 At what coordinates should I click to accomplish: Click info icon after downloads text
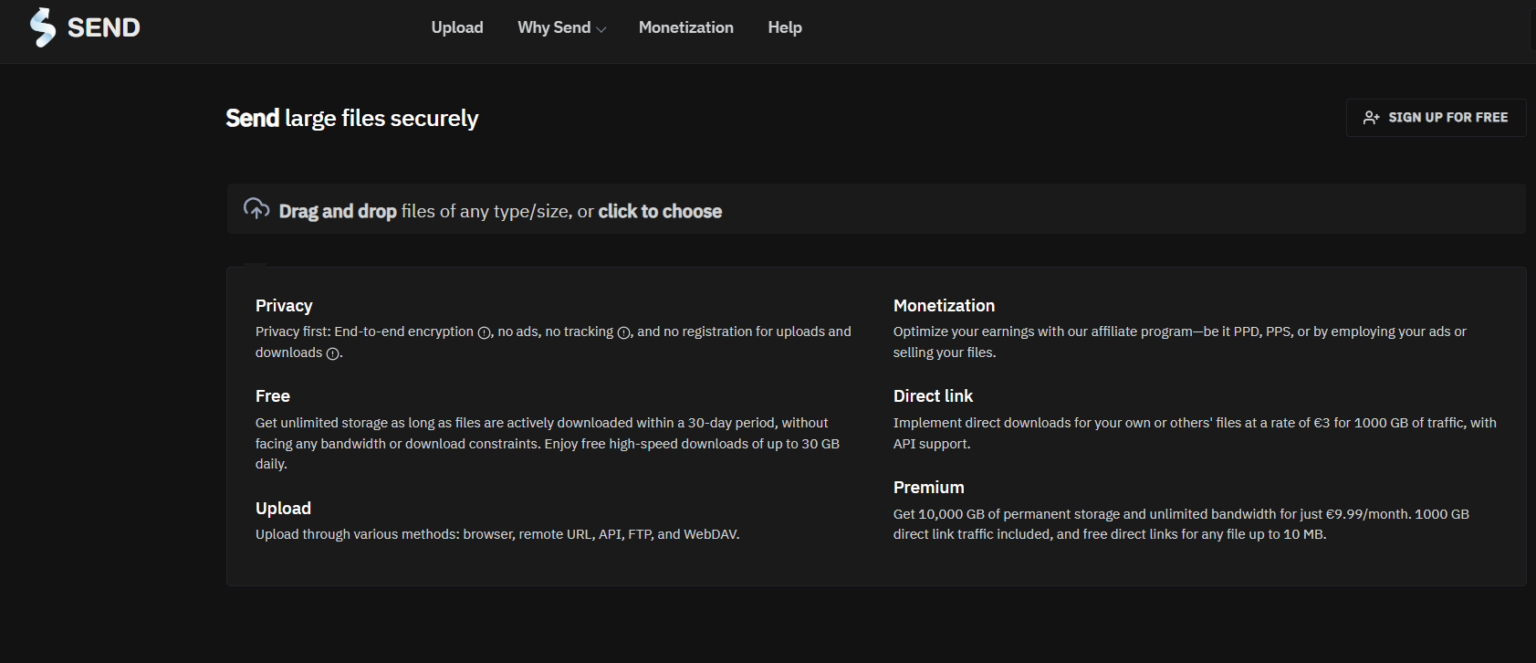point(333,354)
